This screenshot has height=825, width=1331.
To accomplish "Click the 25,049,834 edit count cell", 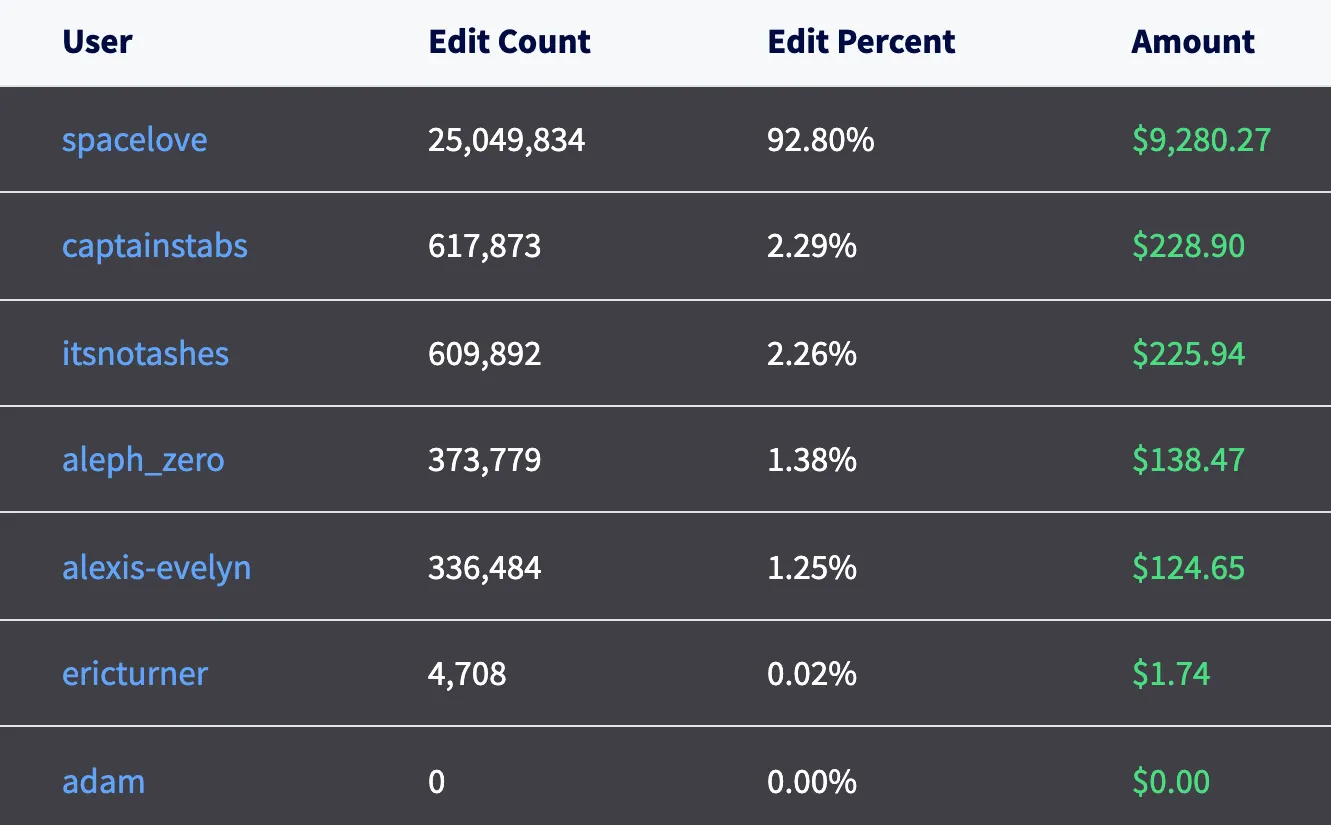I will [506, 139].
